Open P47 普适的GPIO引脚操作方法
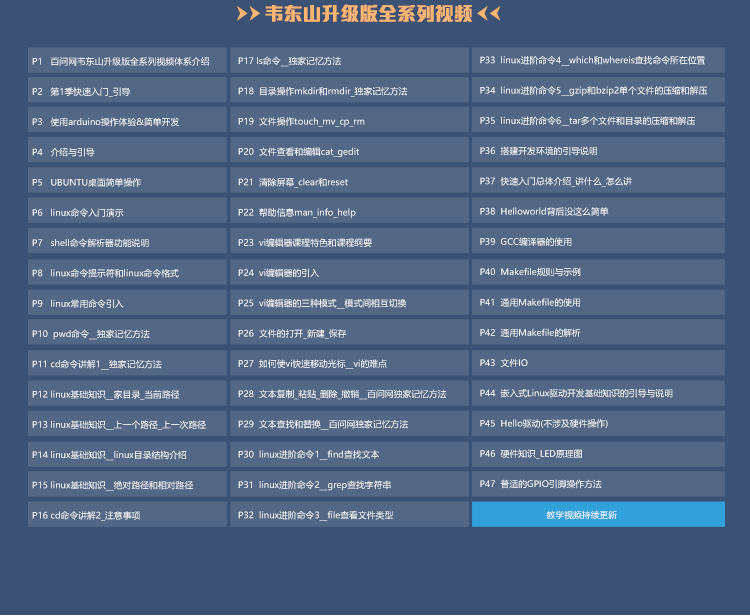750x616 pixels. point(598,484)
